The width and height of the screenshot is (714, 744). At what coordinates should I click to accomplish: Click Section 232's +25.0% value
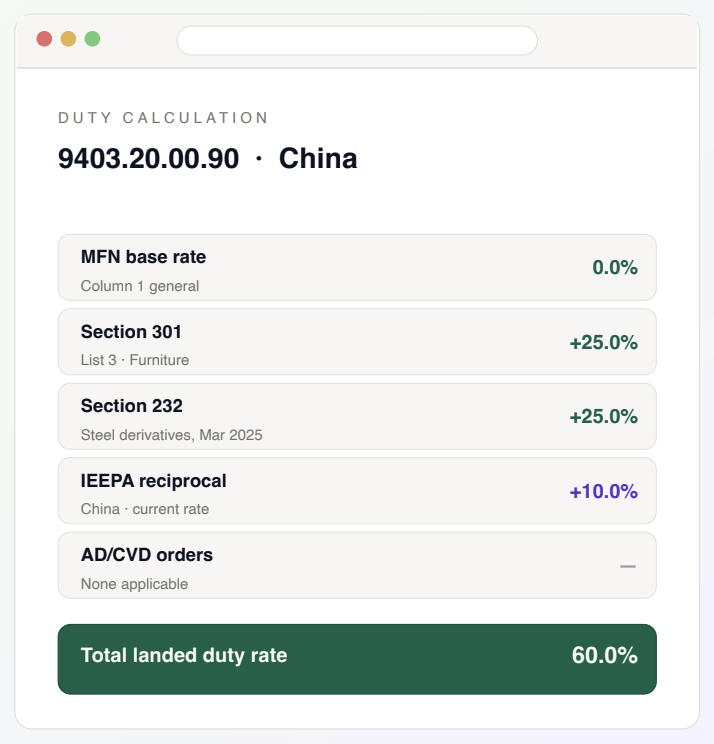(x=603, y=417)
